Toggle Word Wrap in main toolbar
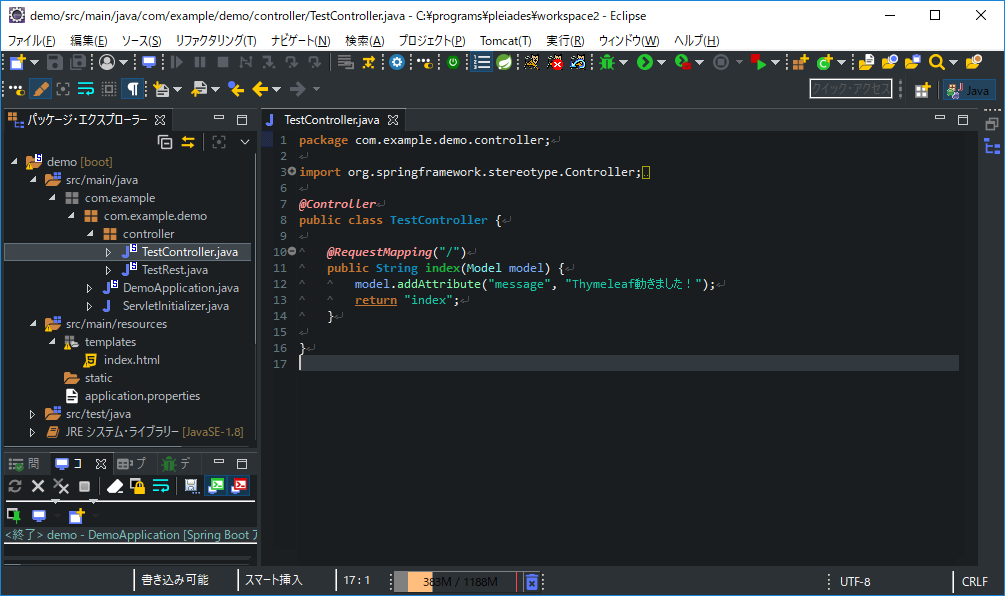 tap(86, 89)
